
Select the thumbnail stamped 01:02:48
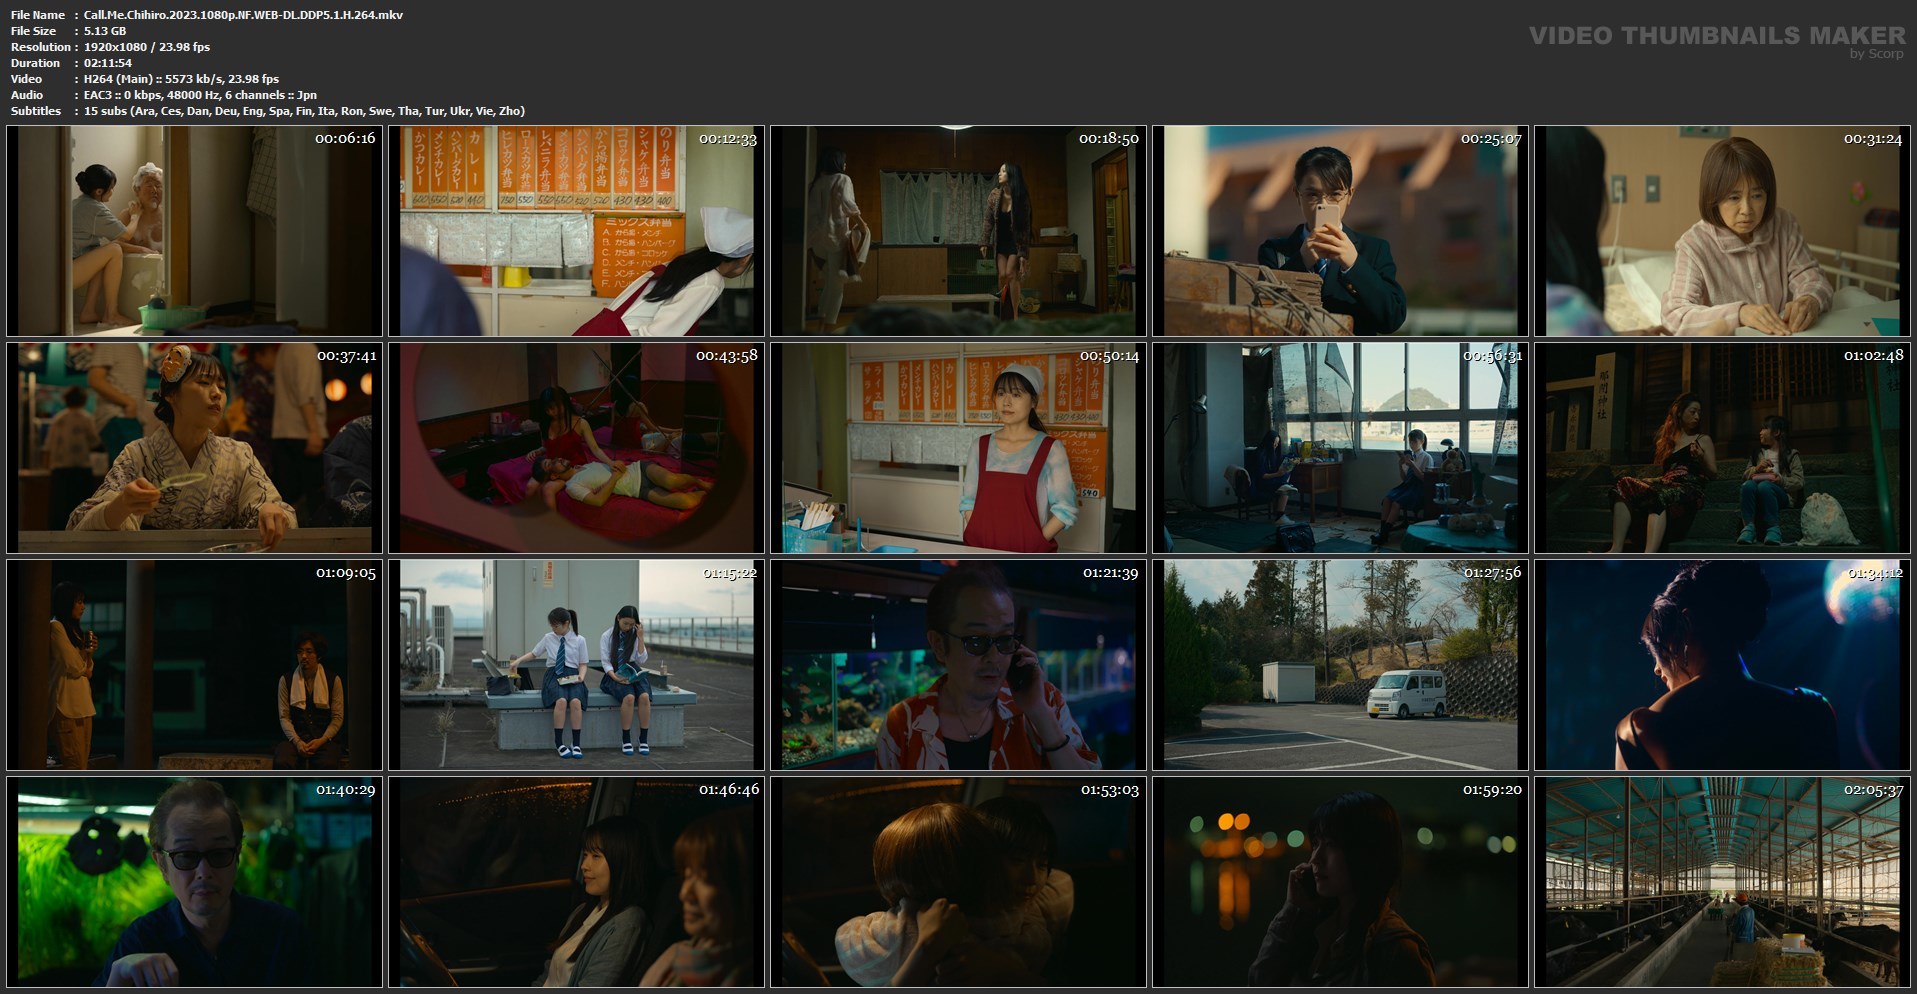pos(1722,448)
